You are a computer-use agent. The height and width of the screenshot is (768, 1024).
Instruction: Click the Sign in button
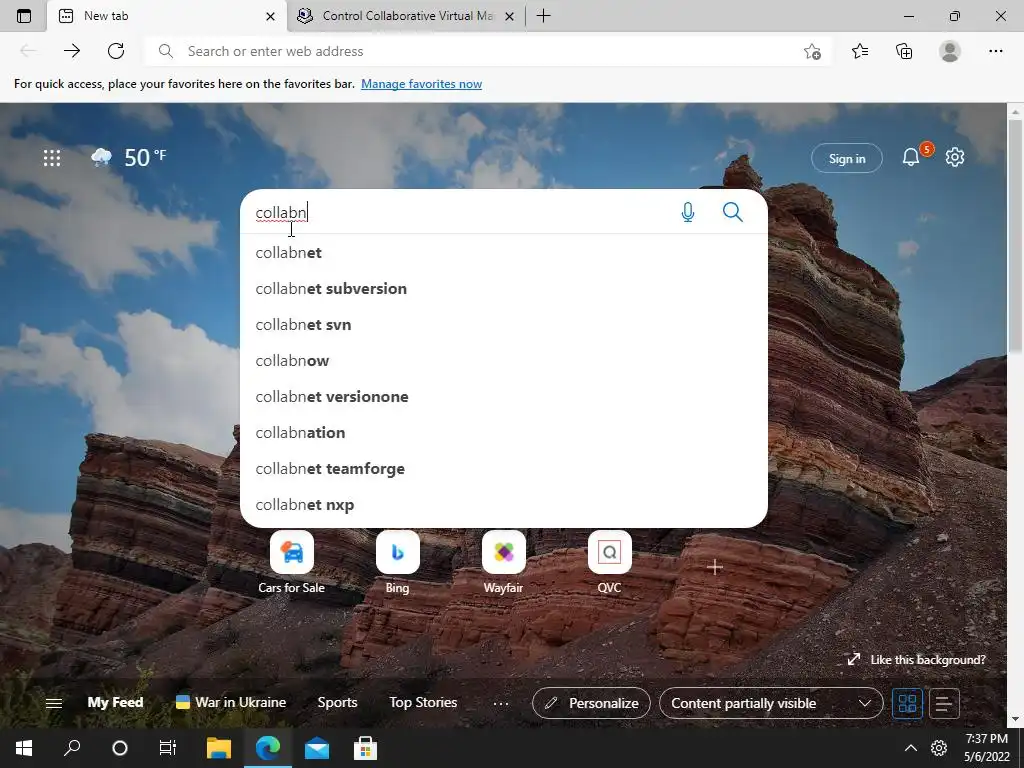(847, 158)
